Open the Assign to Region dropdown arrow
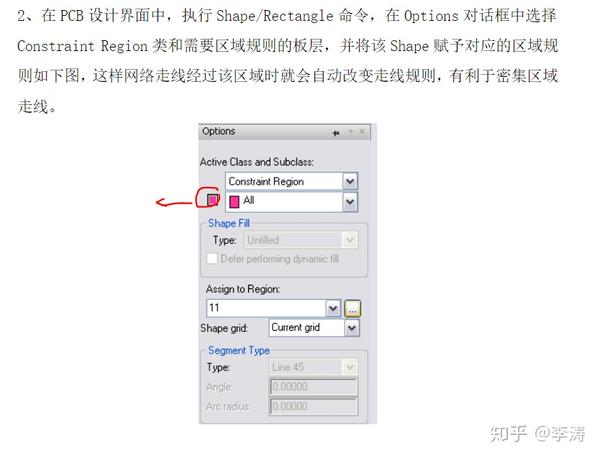This screenshot has width=600, height=458. (x=333, y=308)
